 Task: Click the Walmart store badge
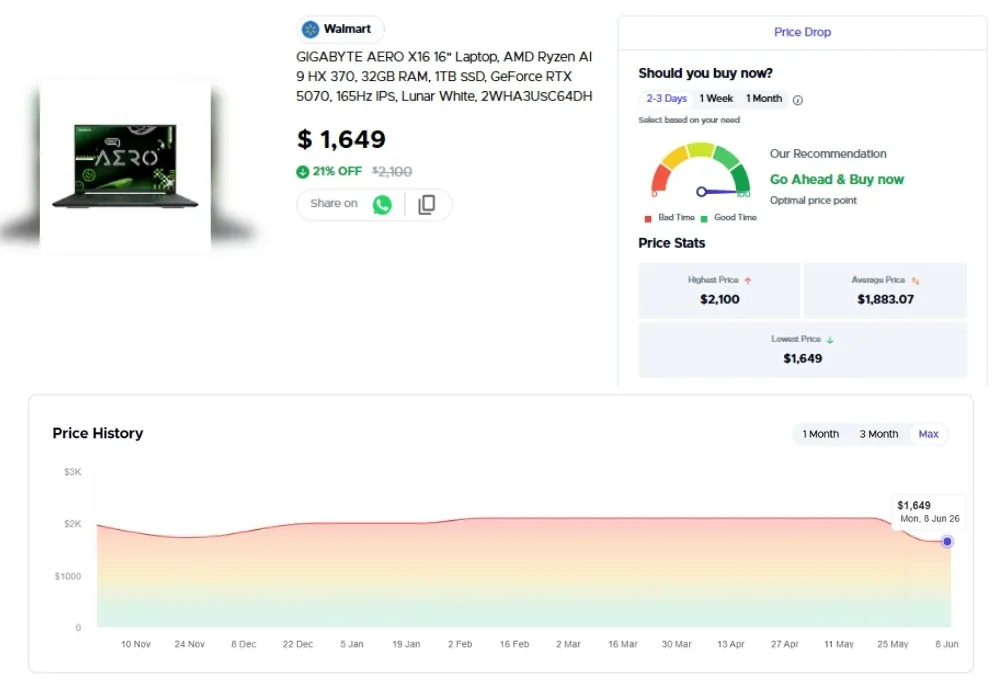pyautogui.click(x=341, y=29)
